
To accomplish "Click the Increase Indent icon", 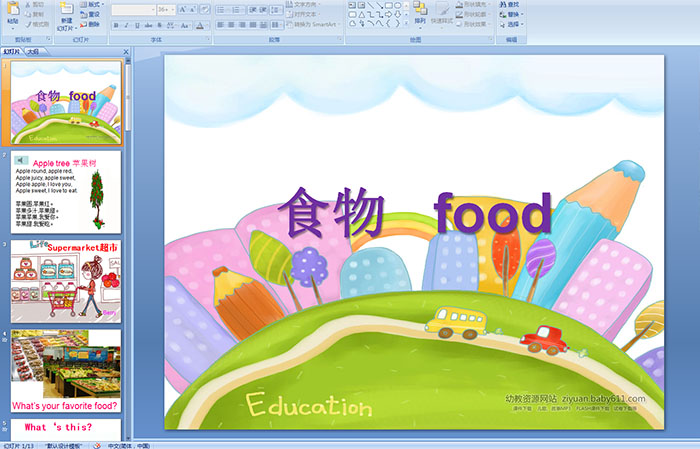I will (263, 10).
